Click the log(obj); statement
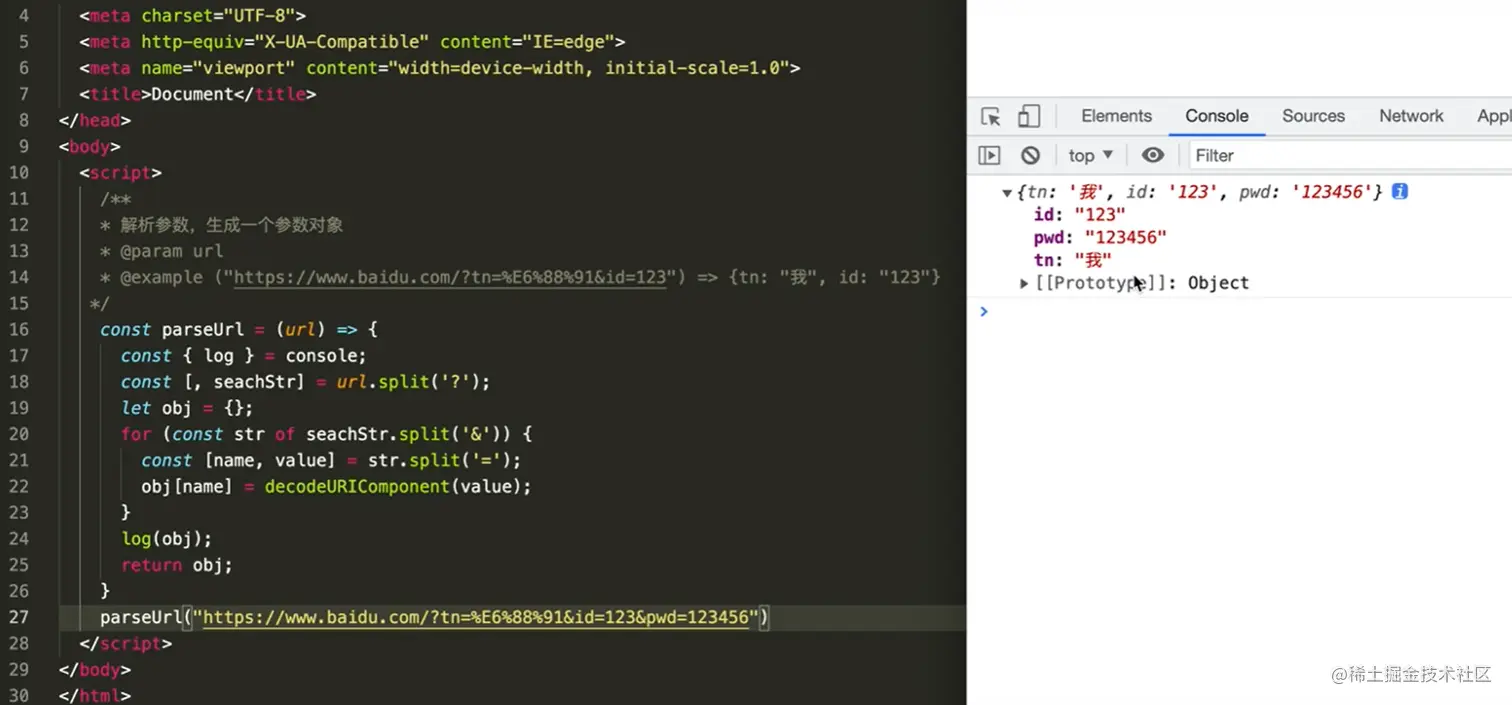Viewport: 1512px width, 705px height. [167, 539]
